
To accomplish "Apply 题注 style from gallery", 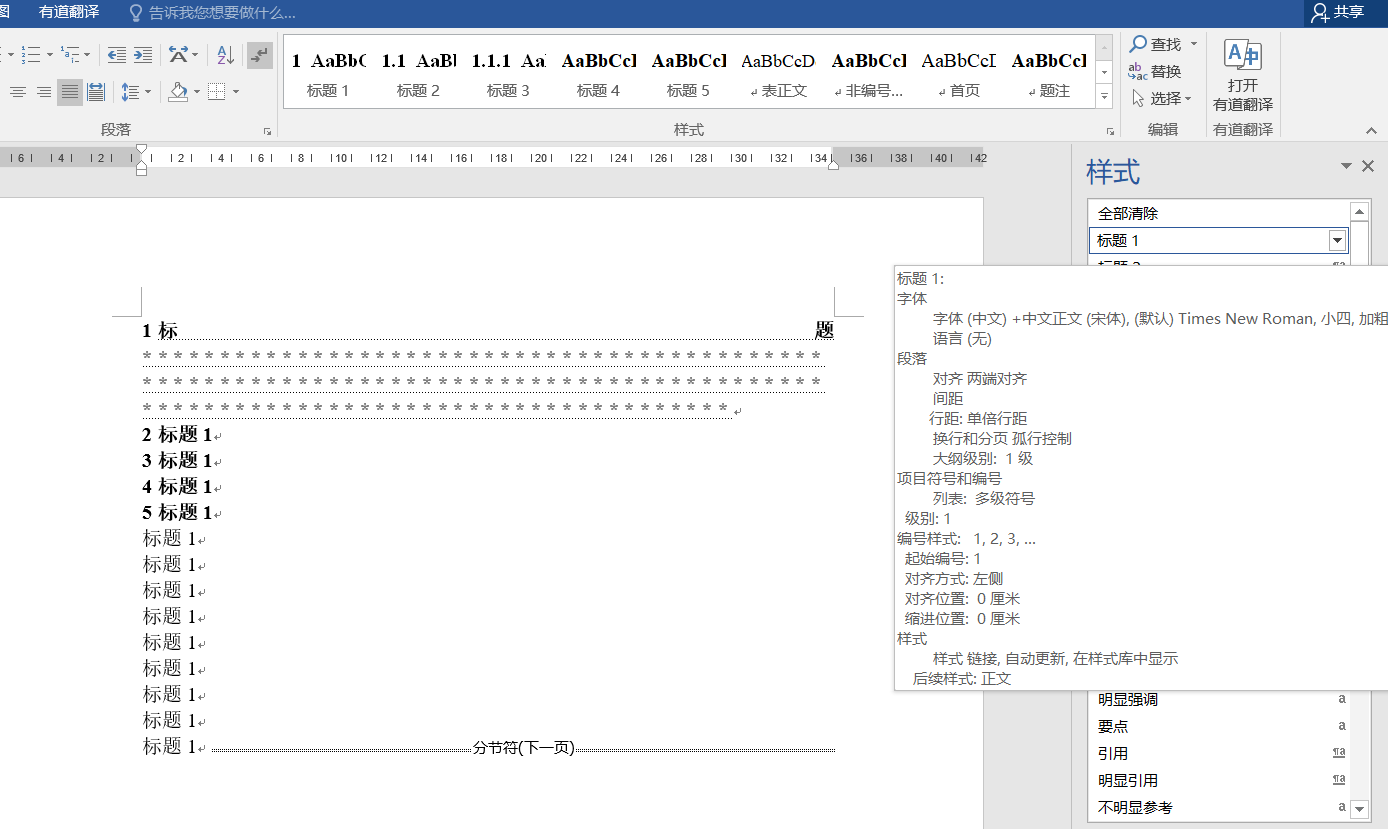I will click(x=1048, y=73).
